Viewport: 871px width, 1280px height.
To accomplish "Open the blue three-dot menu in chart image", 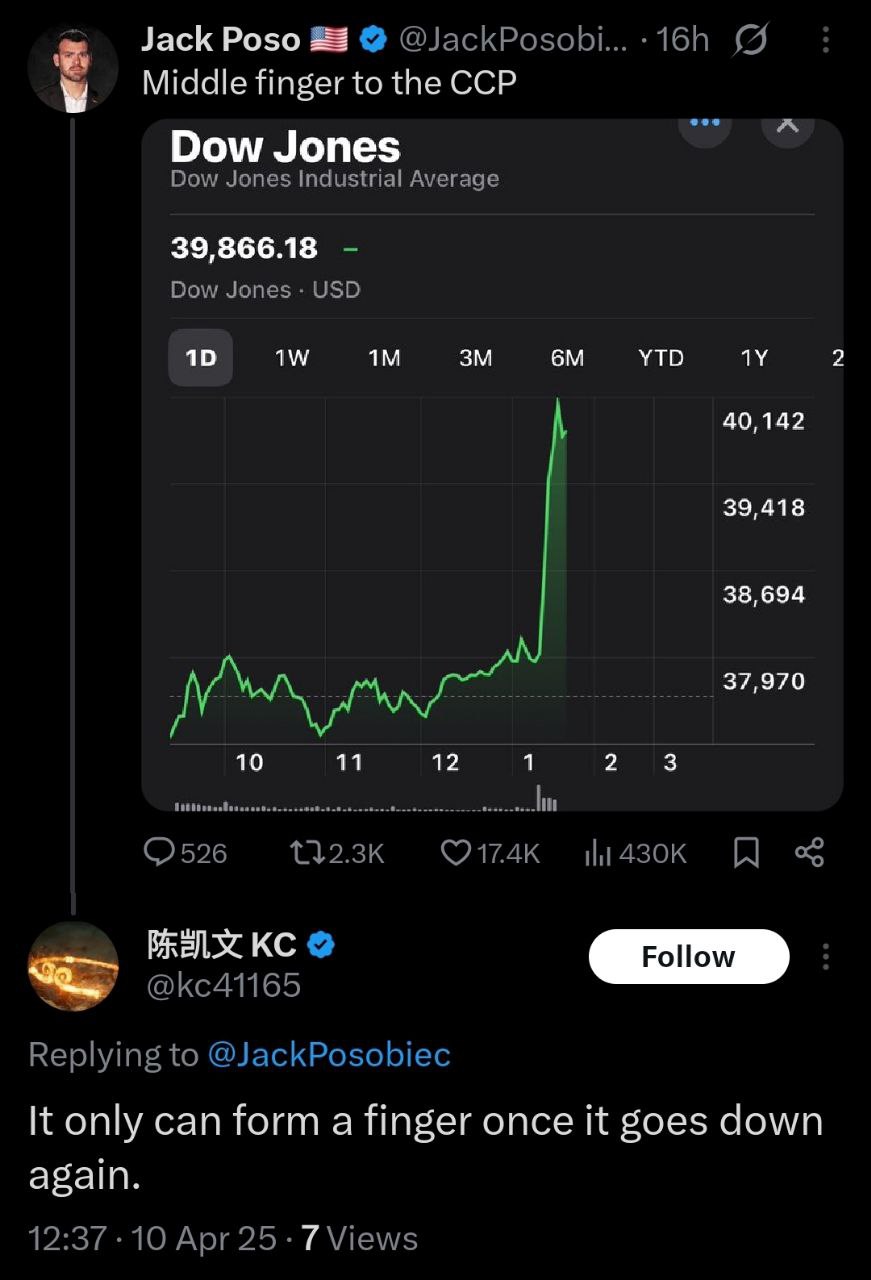I will (705, 123).
